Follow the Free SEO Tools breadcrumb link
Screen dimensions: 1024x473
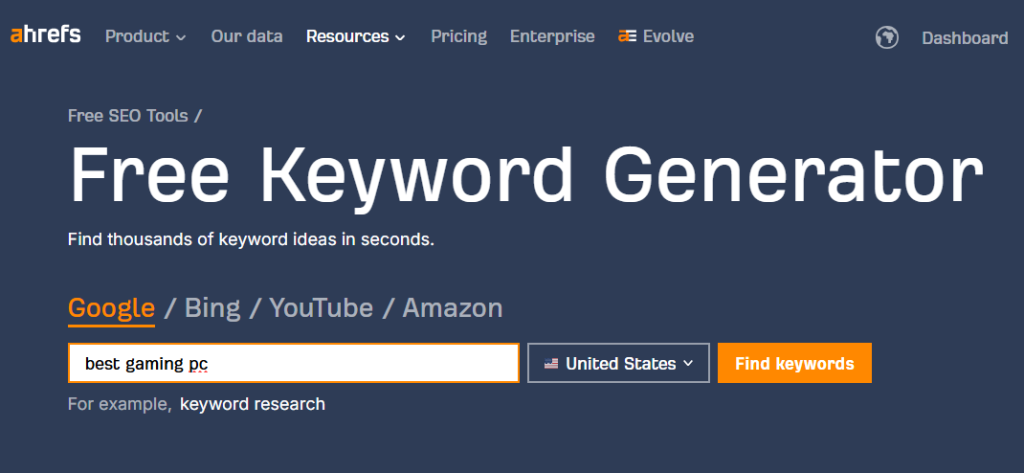point(128,115)
